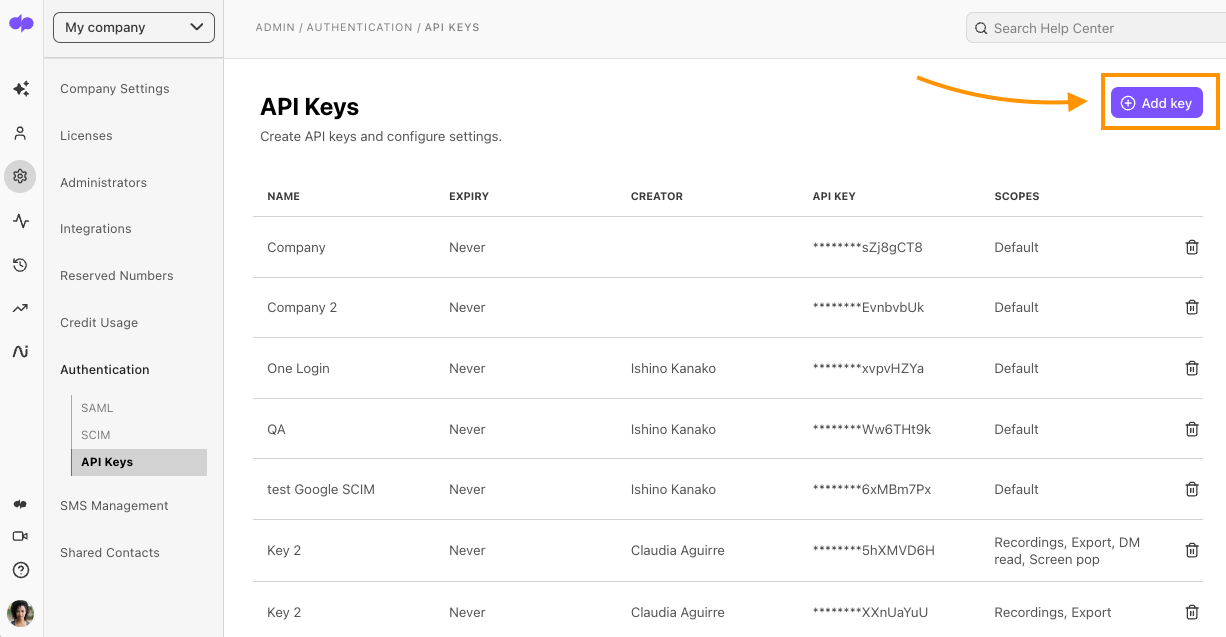
Task: Select the test Google SCIM name
Action: click(x=321, y=489)
